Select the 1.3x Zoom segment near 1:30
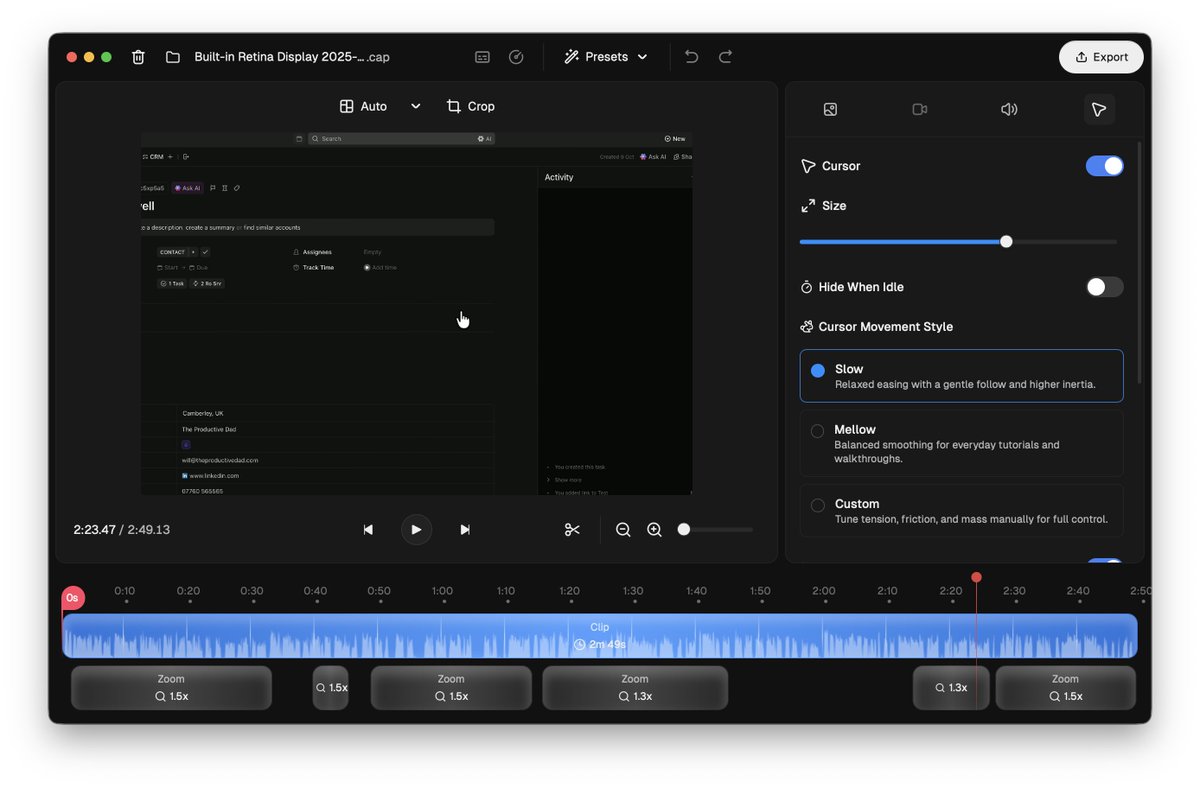The image size is (1200, 788). (635, 688)
